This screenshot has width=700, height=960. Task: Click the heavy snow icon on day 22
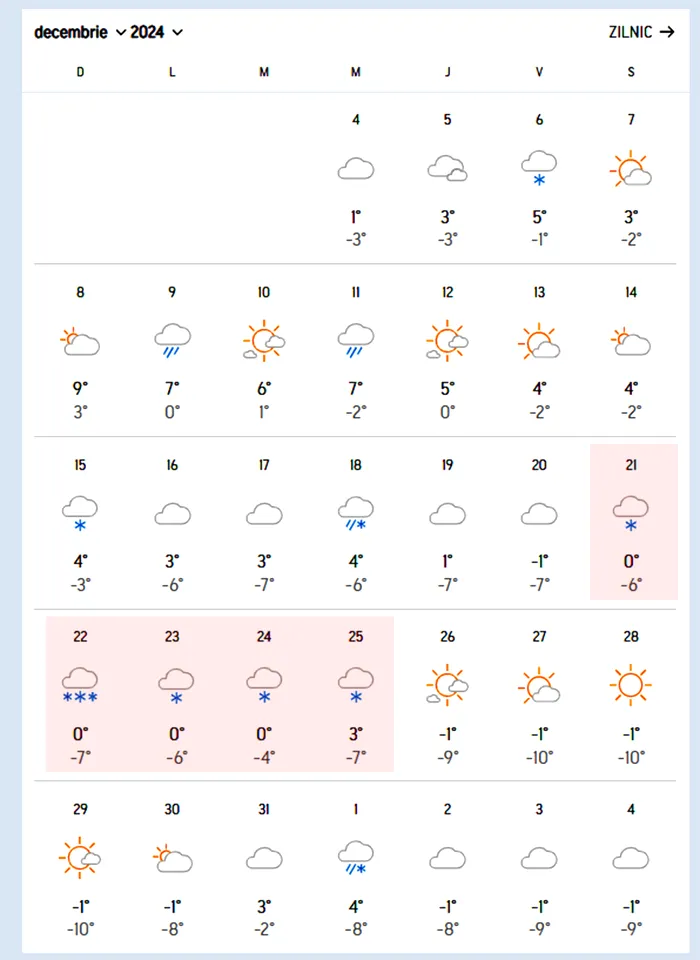click(80, 684)
